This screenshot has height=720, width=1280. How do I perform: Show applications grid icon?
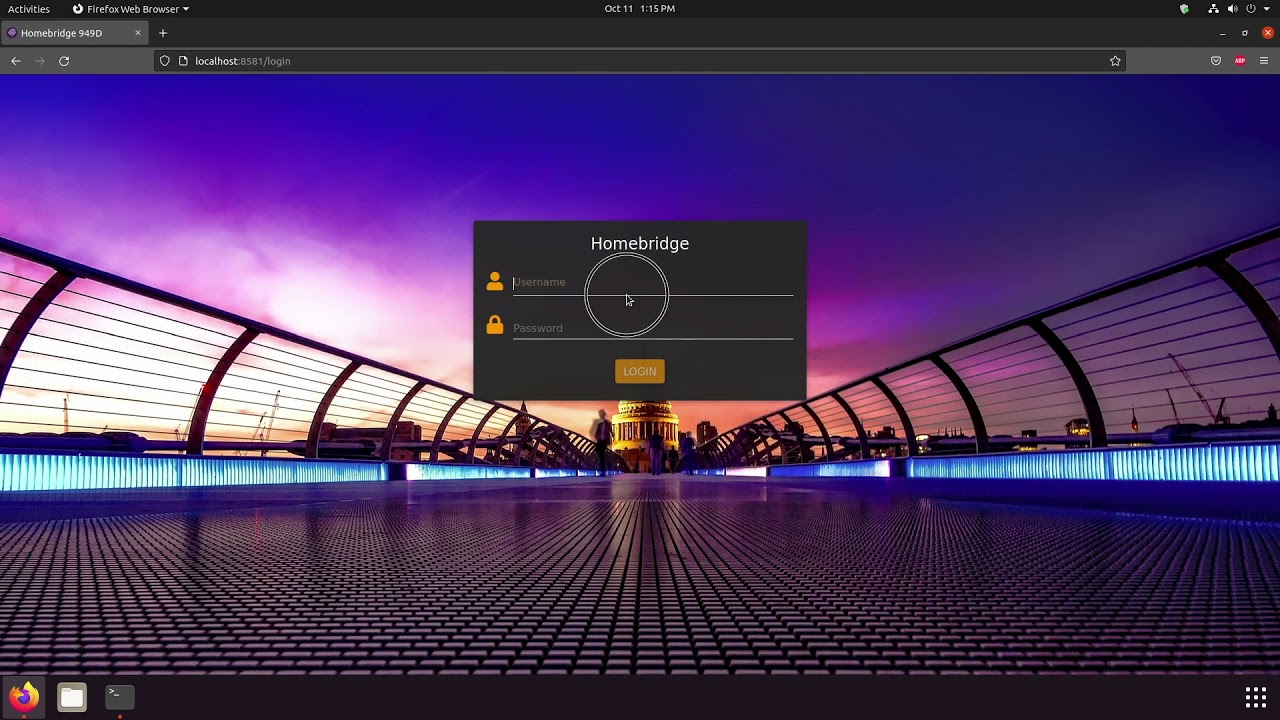(1256, 697)
